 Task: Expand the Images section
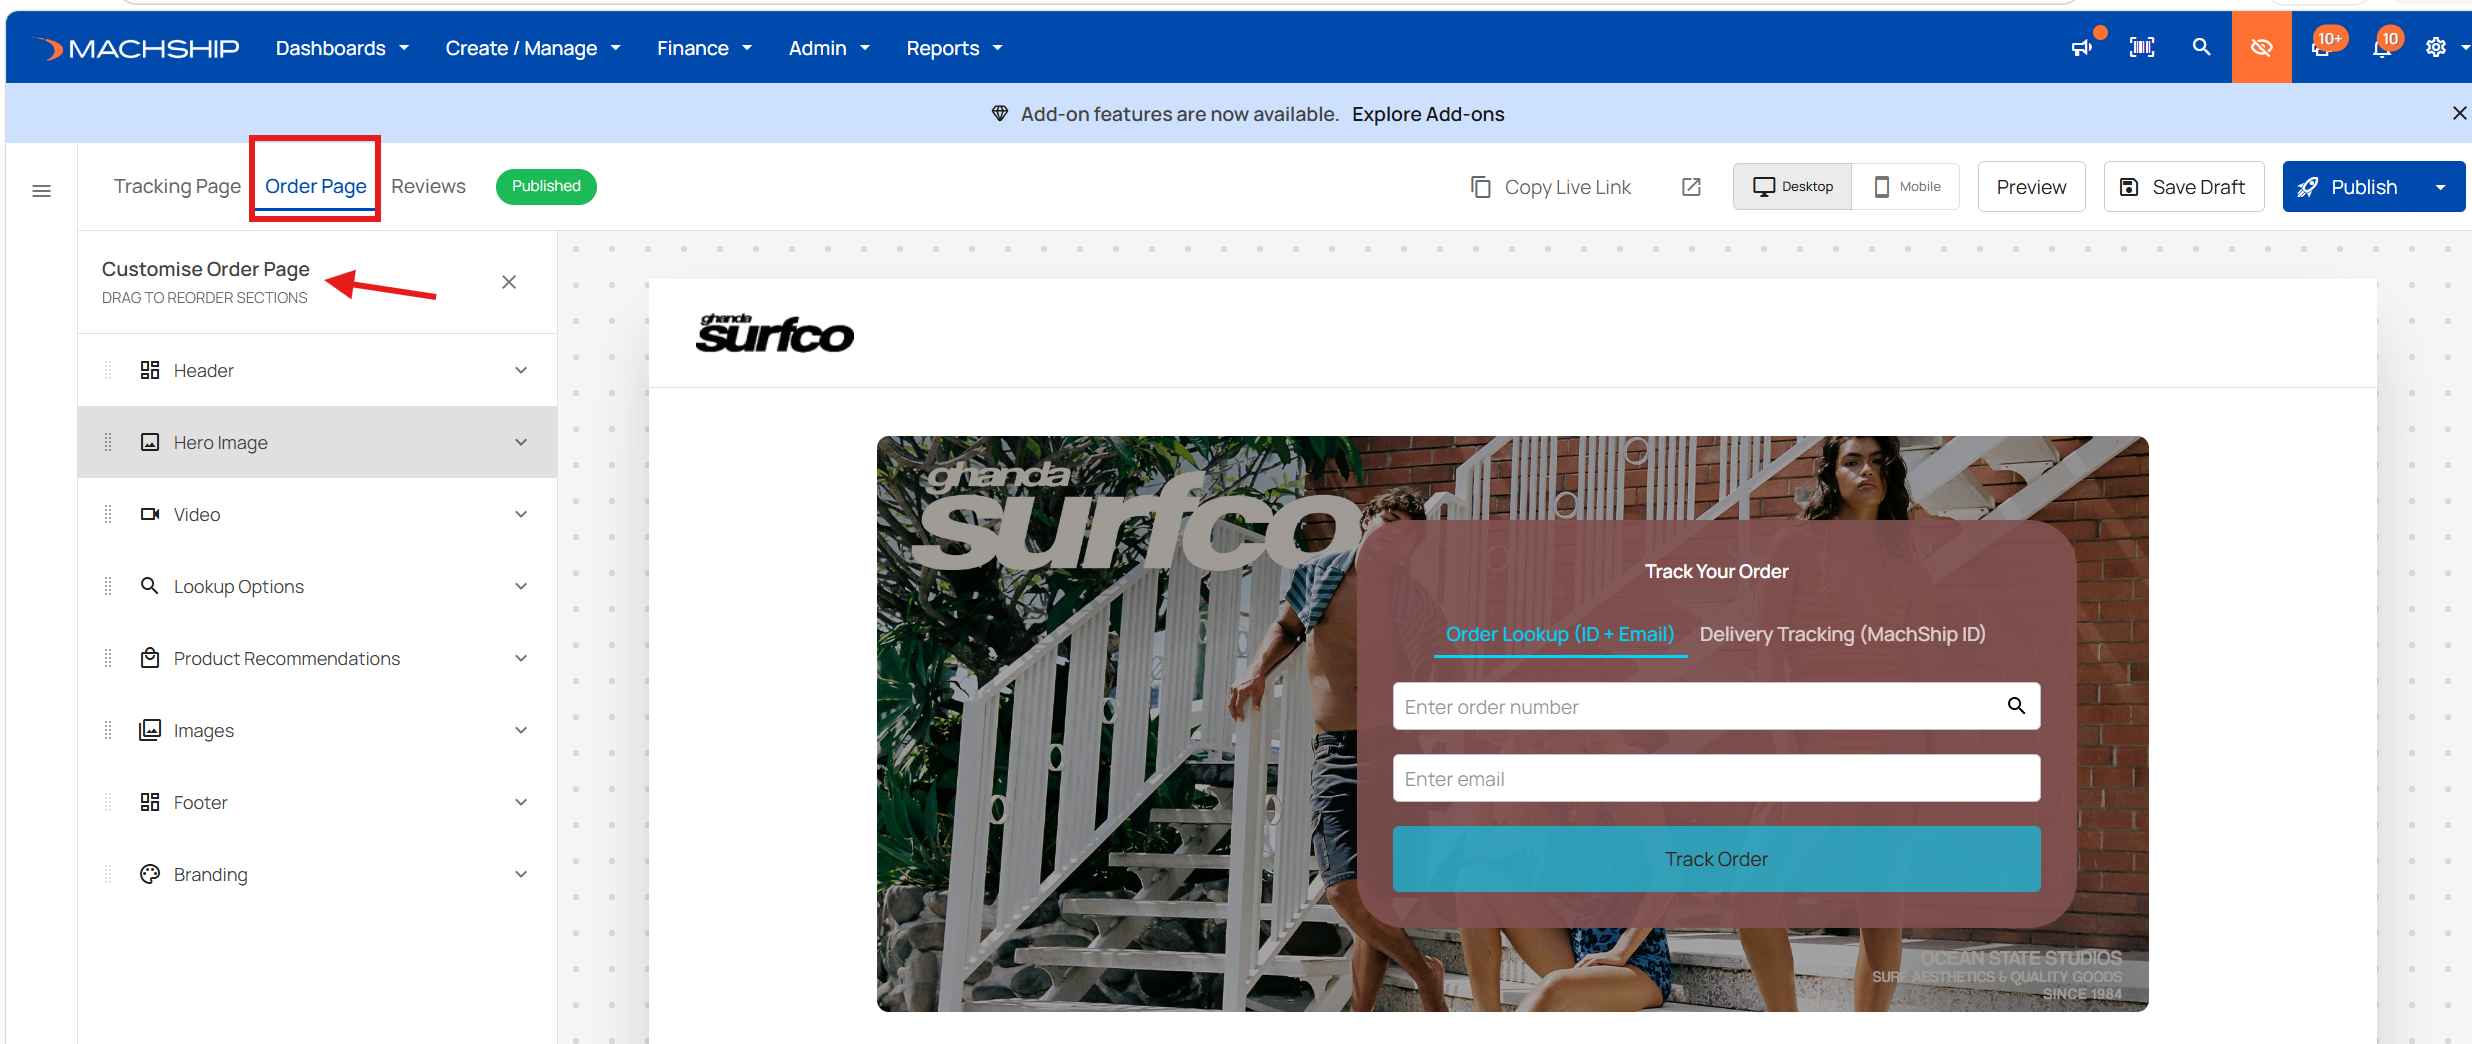[x=521, y=730]
